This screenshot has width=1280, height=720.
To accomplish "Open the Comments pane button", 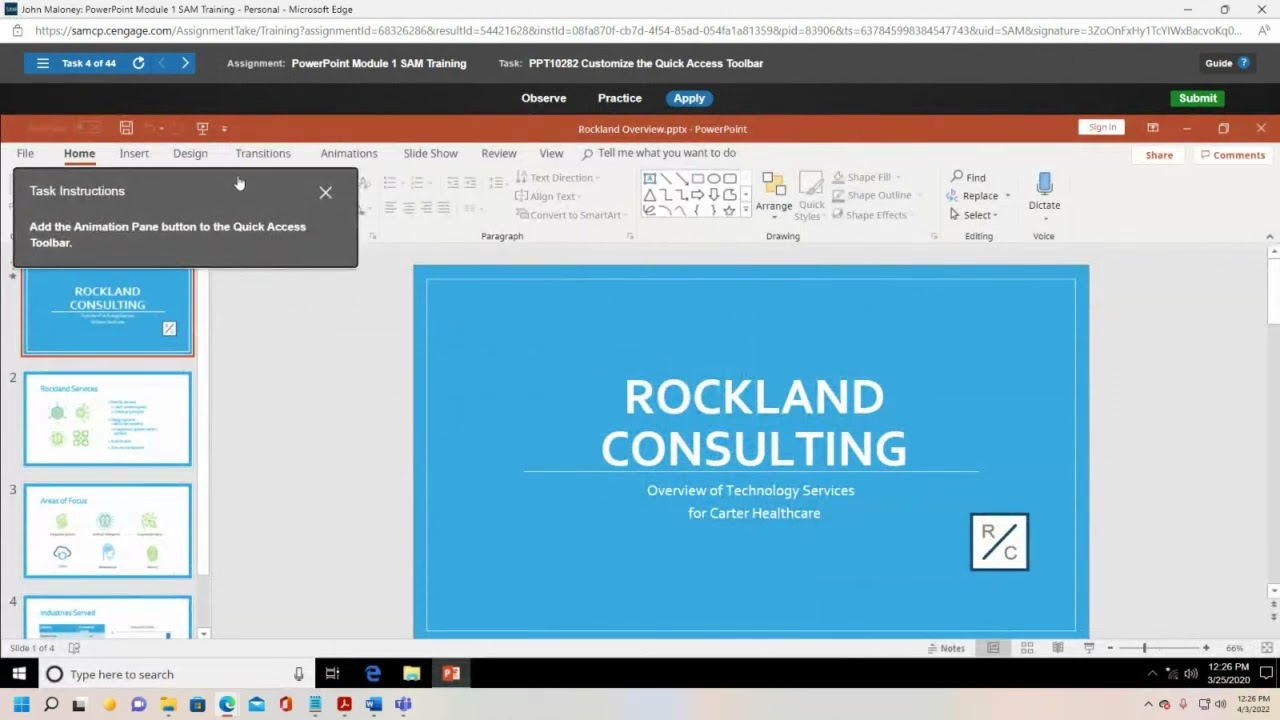I will pos(1233,155).
